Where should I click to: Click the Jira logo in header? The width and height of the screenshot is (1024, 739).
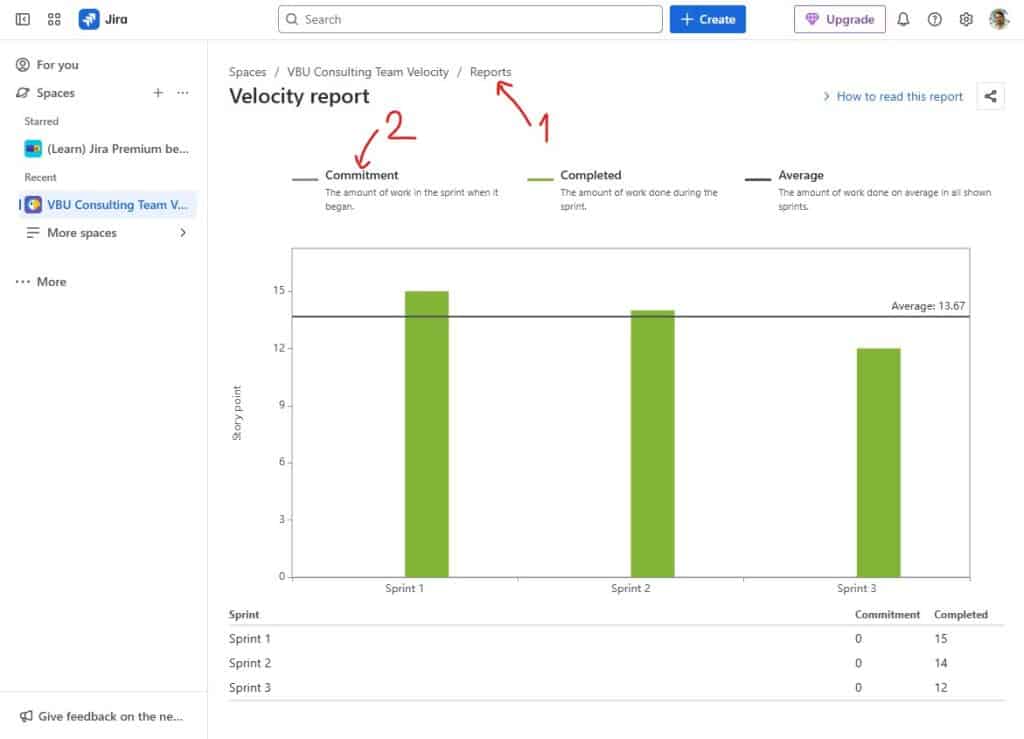click(103, 19)
